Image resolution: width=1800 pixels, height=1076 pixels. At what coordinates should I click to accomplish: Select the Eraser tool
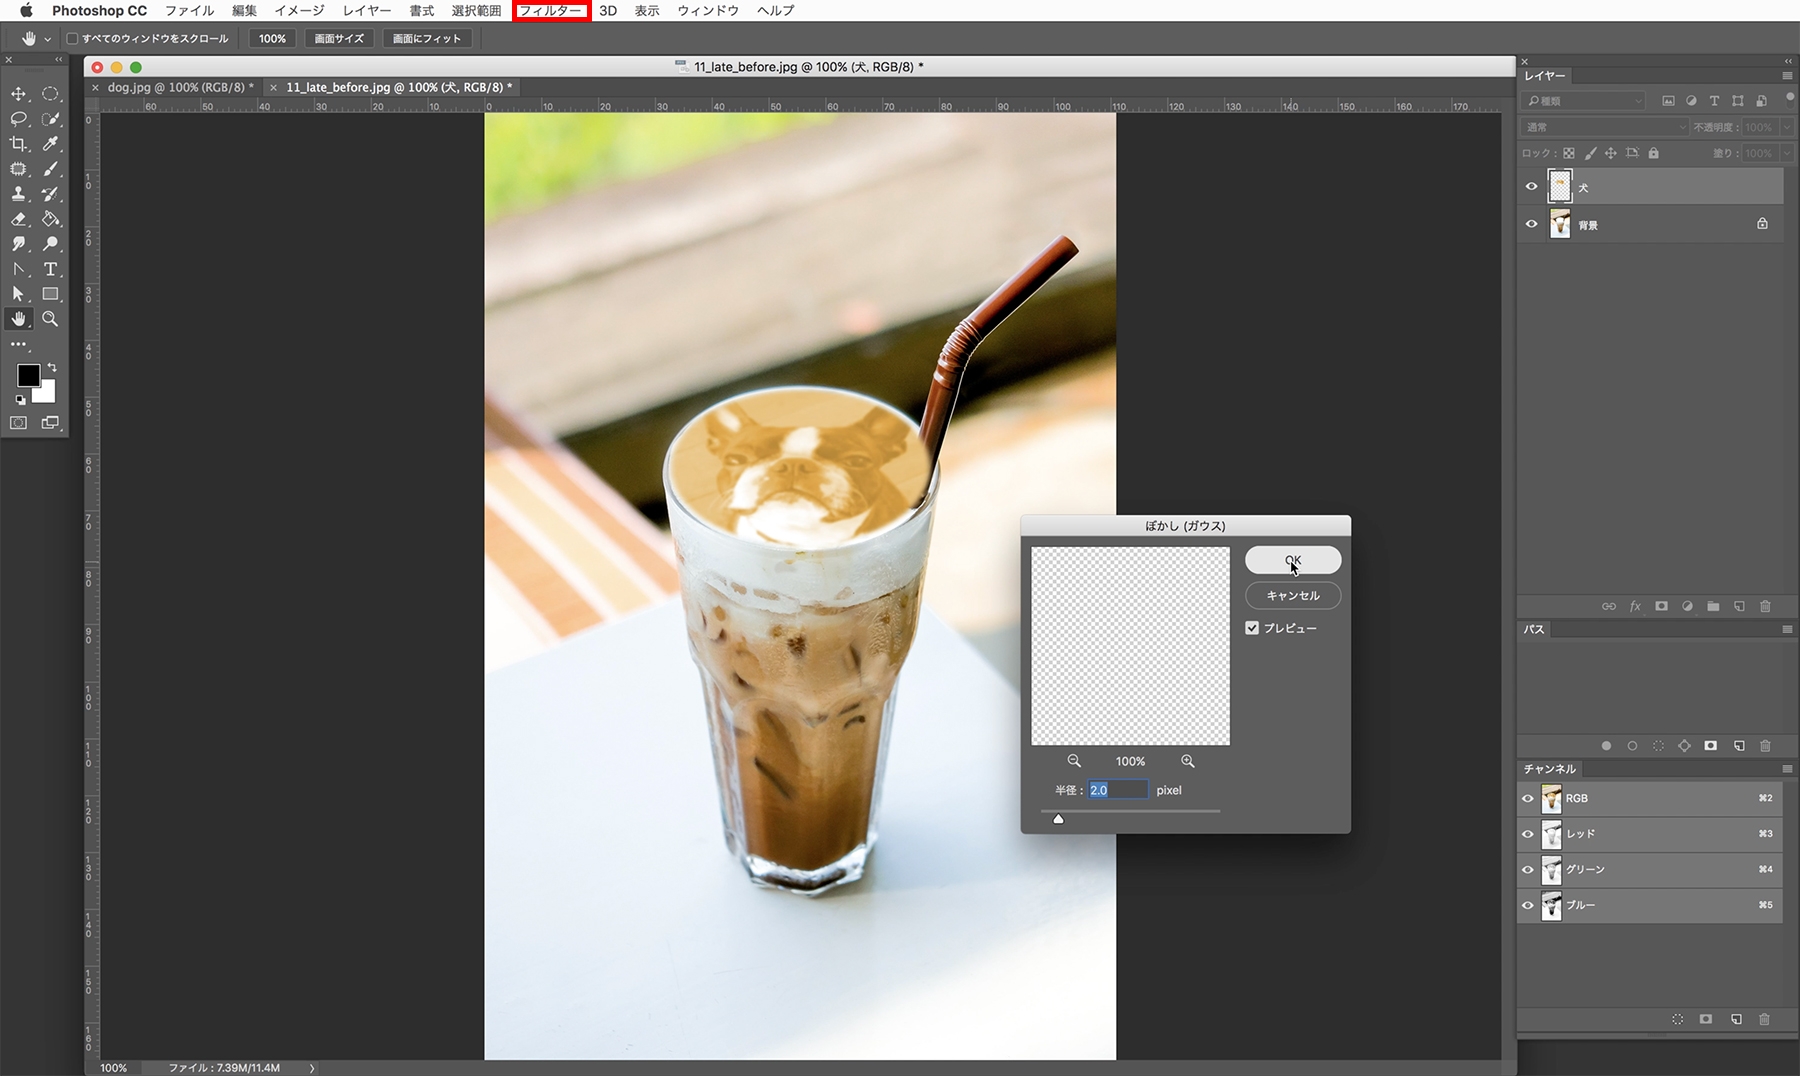pyautogui.click(x=19, y=219)
